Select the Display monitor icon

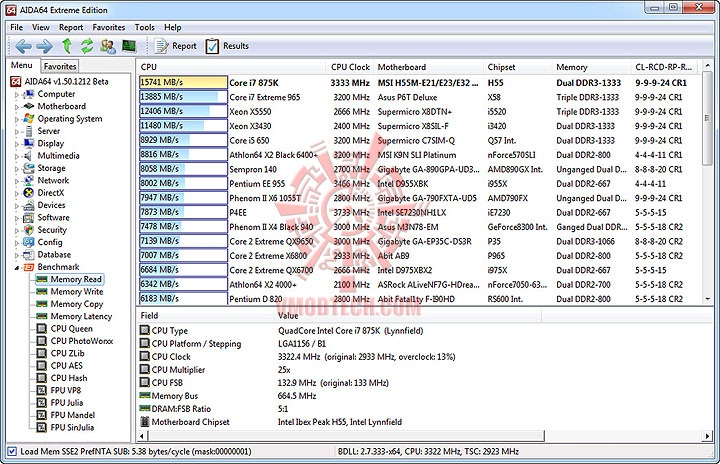pyautogui.click(x=29, y=143)
